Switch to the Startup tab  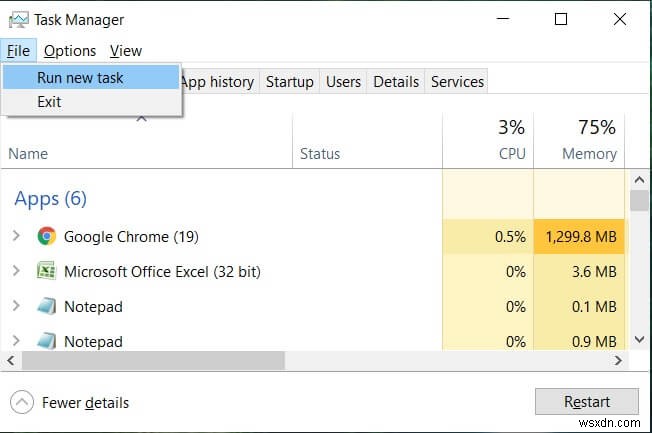[x=289, y=82]
